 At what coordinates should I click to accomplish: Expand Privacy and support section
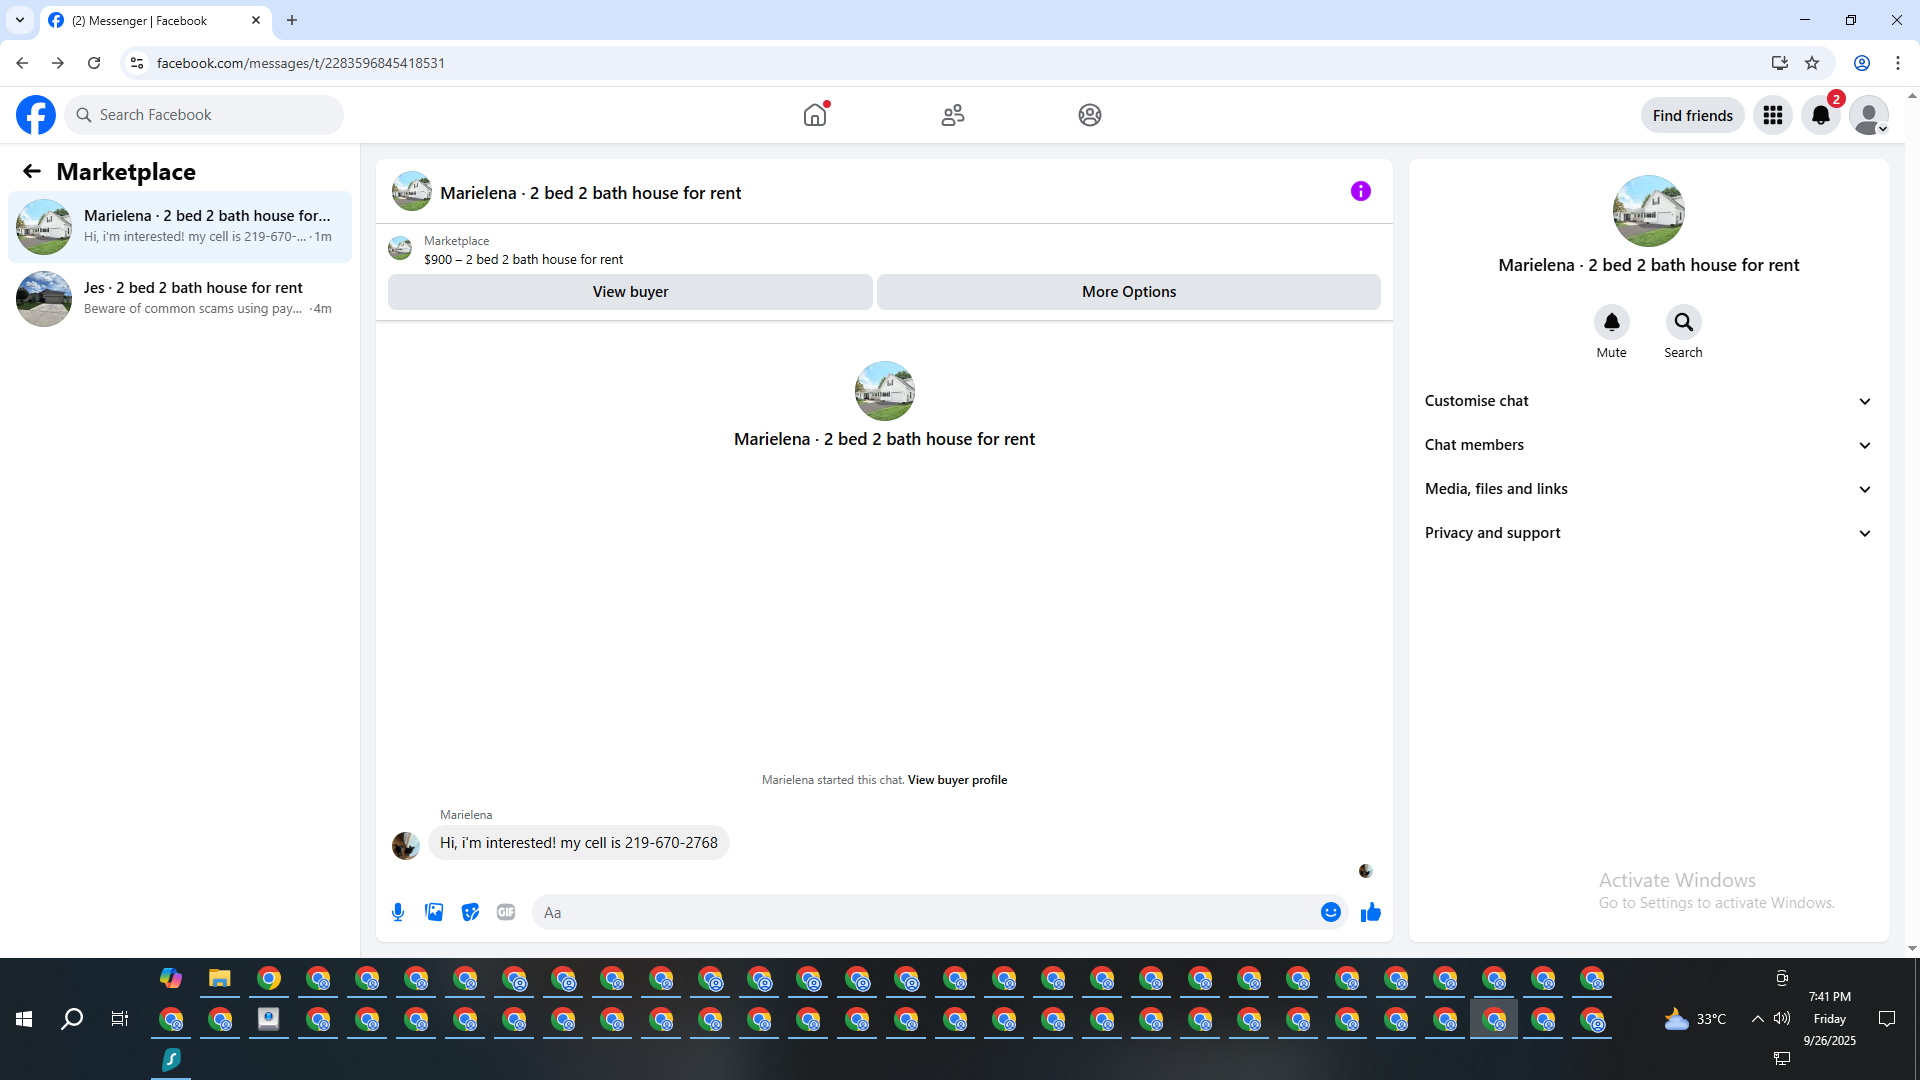[1647, 533]
